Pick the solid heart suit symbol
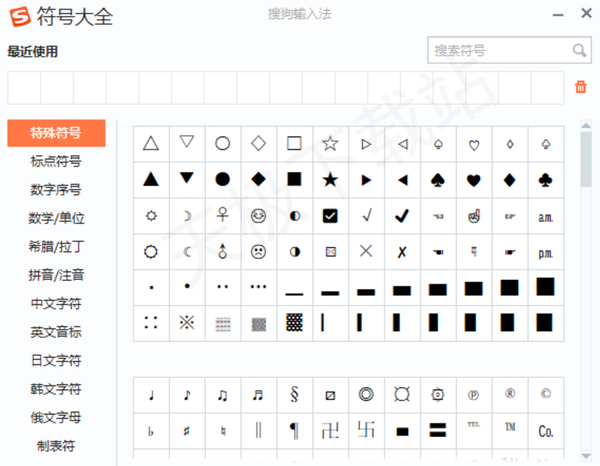 click(473, 180)
